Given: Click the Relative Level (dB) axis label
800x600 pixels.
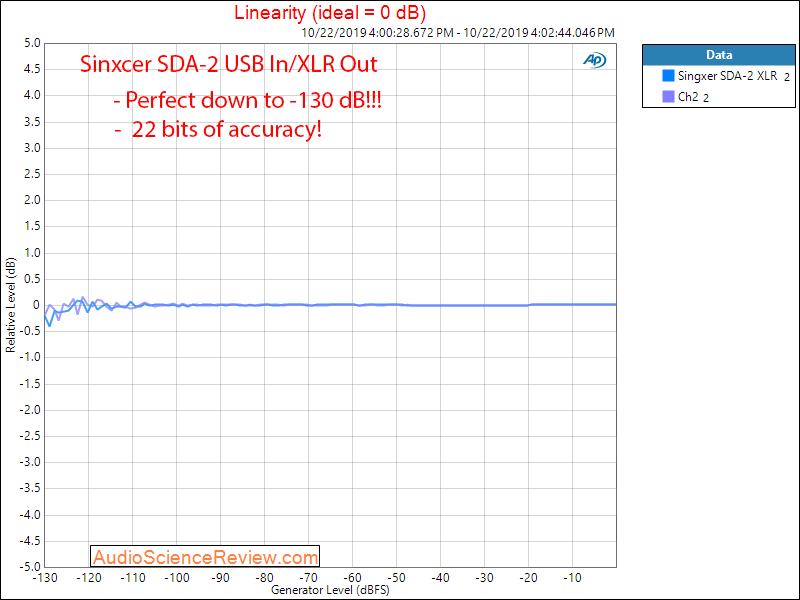Looking at the screenshot, I should click(x=11, y=305).
